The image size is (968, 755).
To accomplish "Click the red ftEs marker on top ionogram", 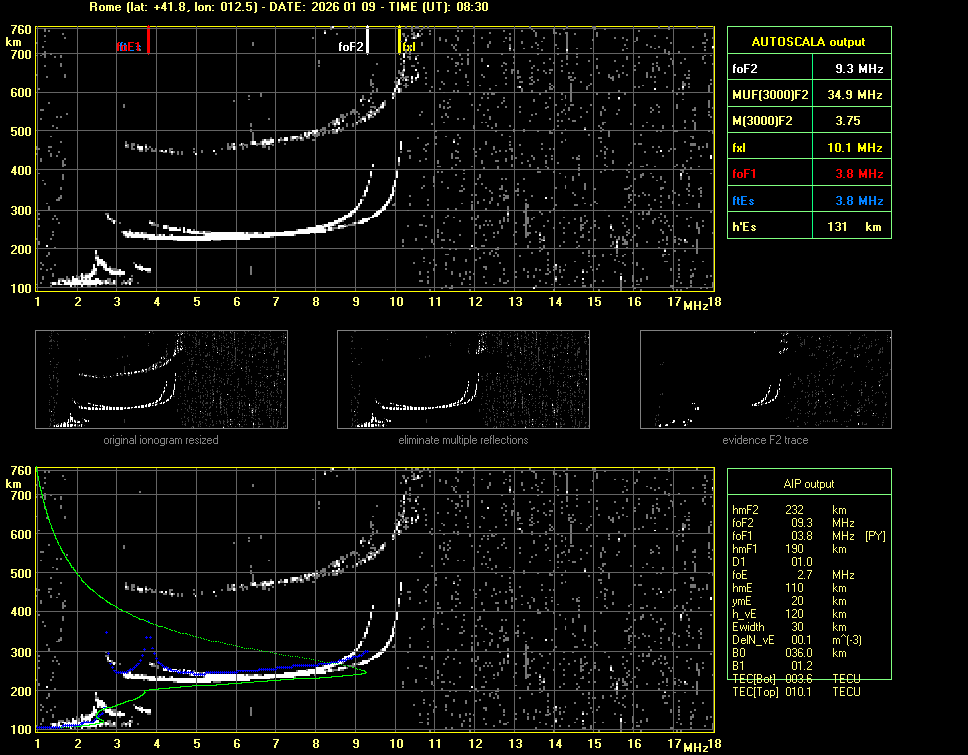I will click(148, 42).
